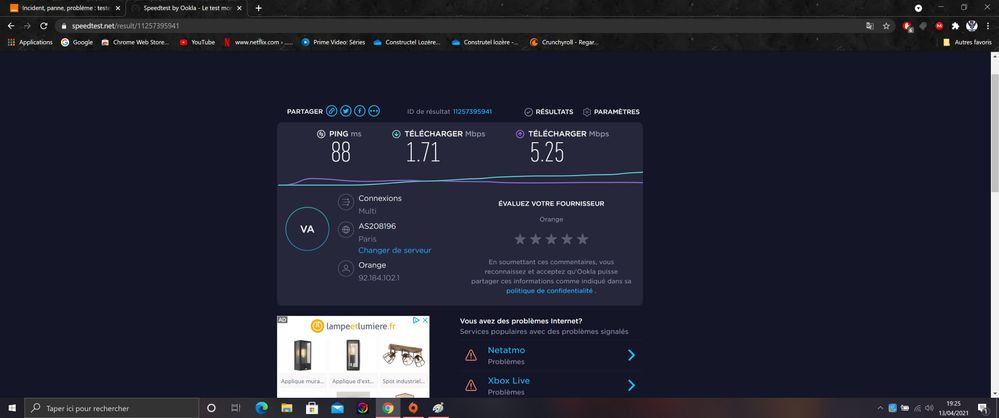Click Taper ici pour rechercher box
999x418 pixels.
pyautogui.click(x=113, y=408)
